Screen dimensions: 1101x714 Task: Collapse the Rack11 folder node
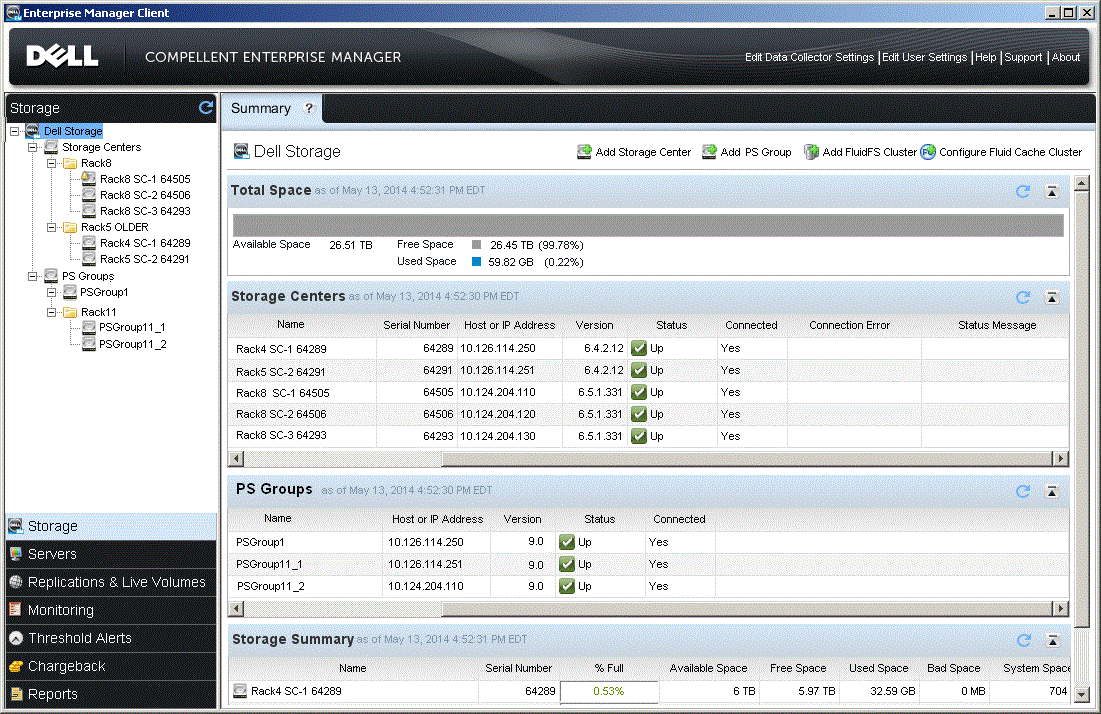point(51,312)
